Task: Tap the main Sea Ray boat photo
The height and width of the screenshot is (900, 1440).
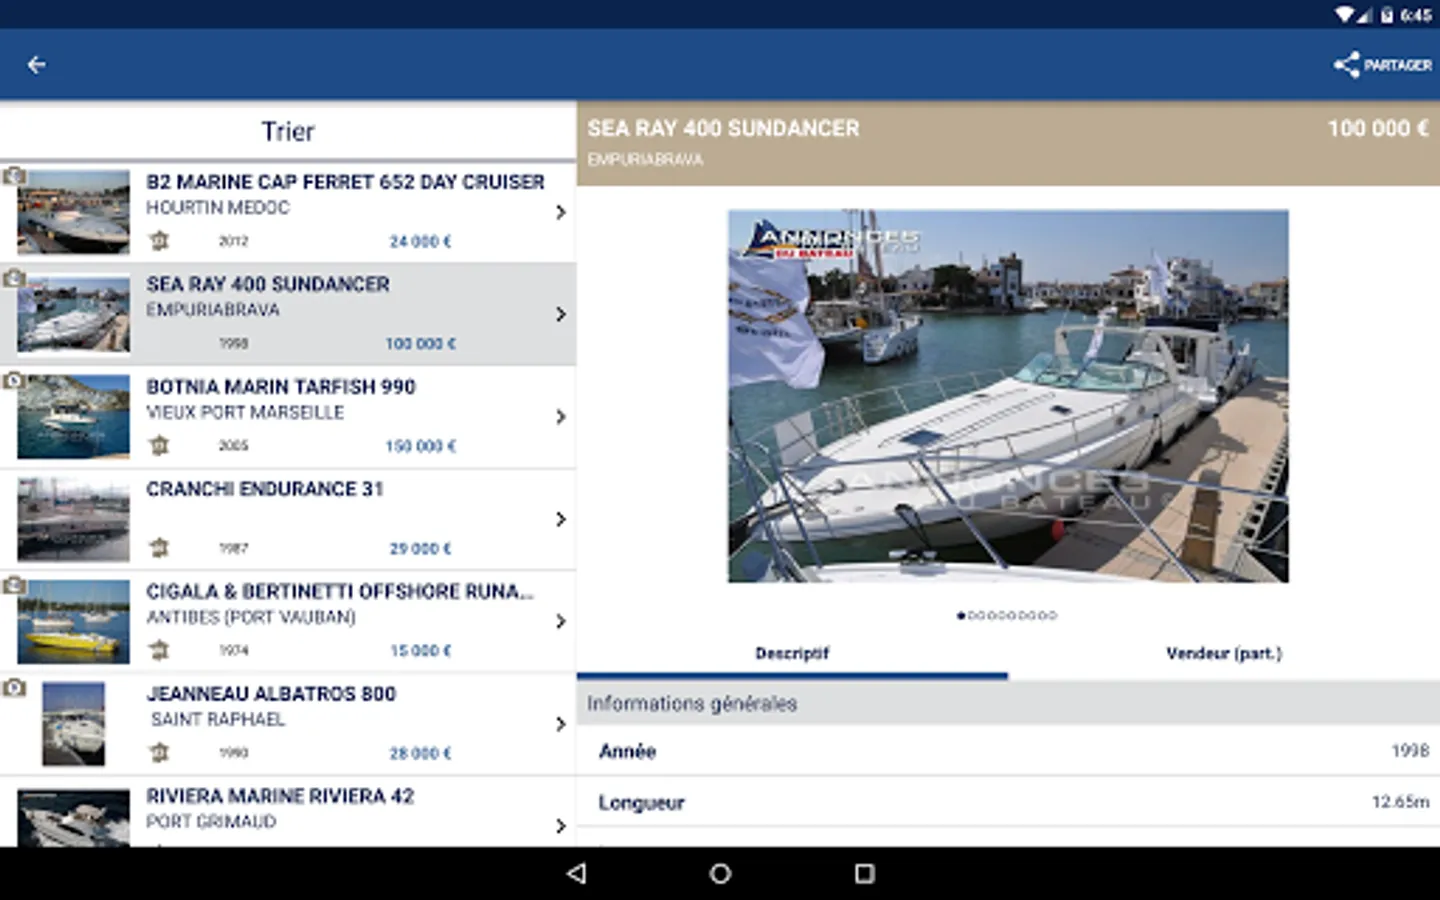Action: (1008, 396)
